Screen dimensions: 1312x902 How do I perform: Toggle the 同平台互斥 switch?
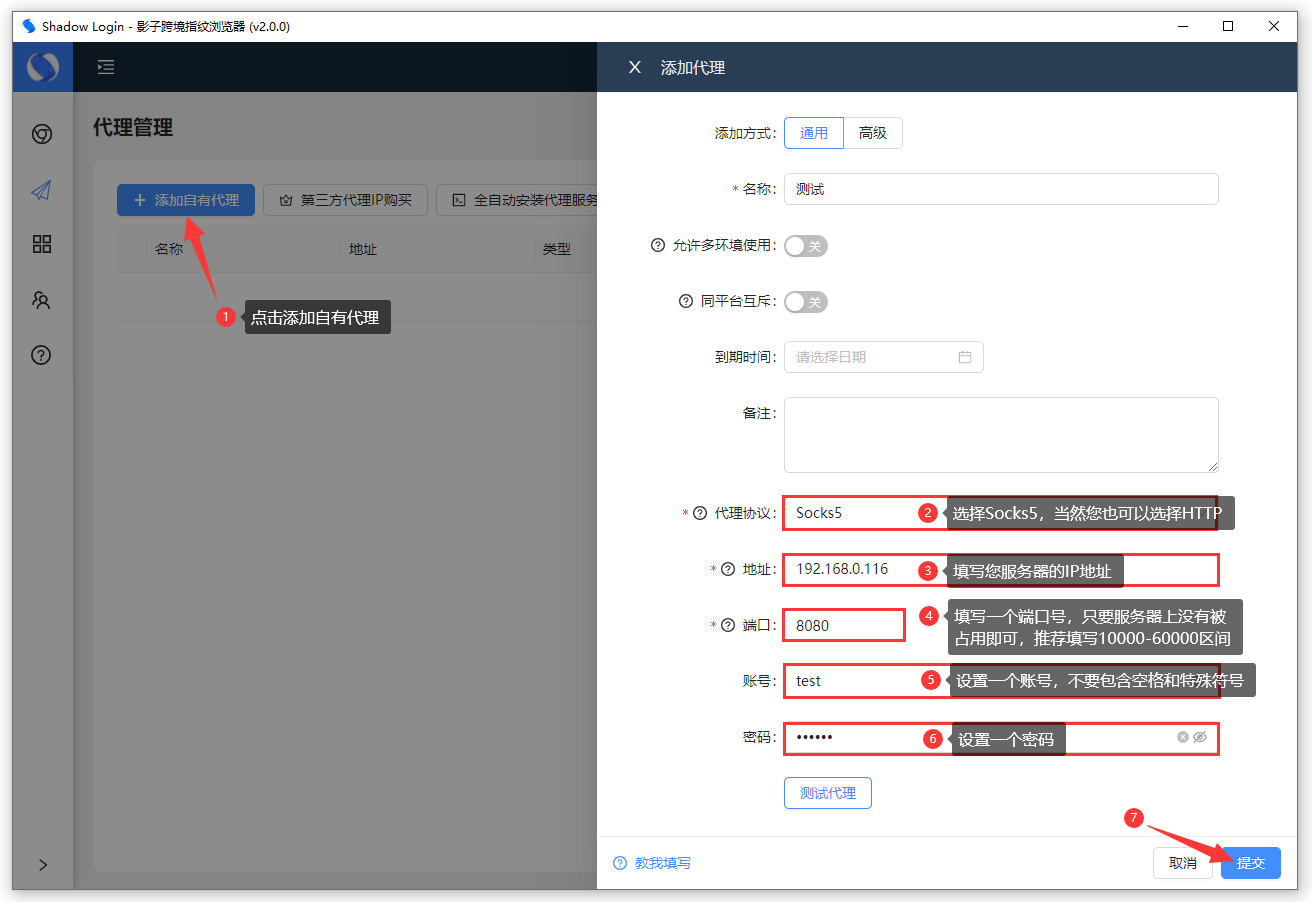805,302
